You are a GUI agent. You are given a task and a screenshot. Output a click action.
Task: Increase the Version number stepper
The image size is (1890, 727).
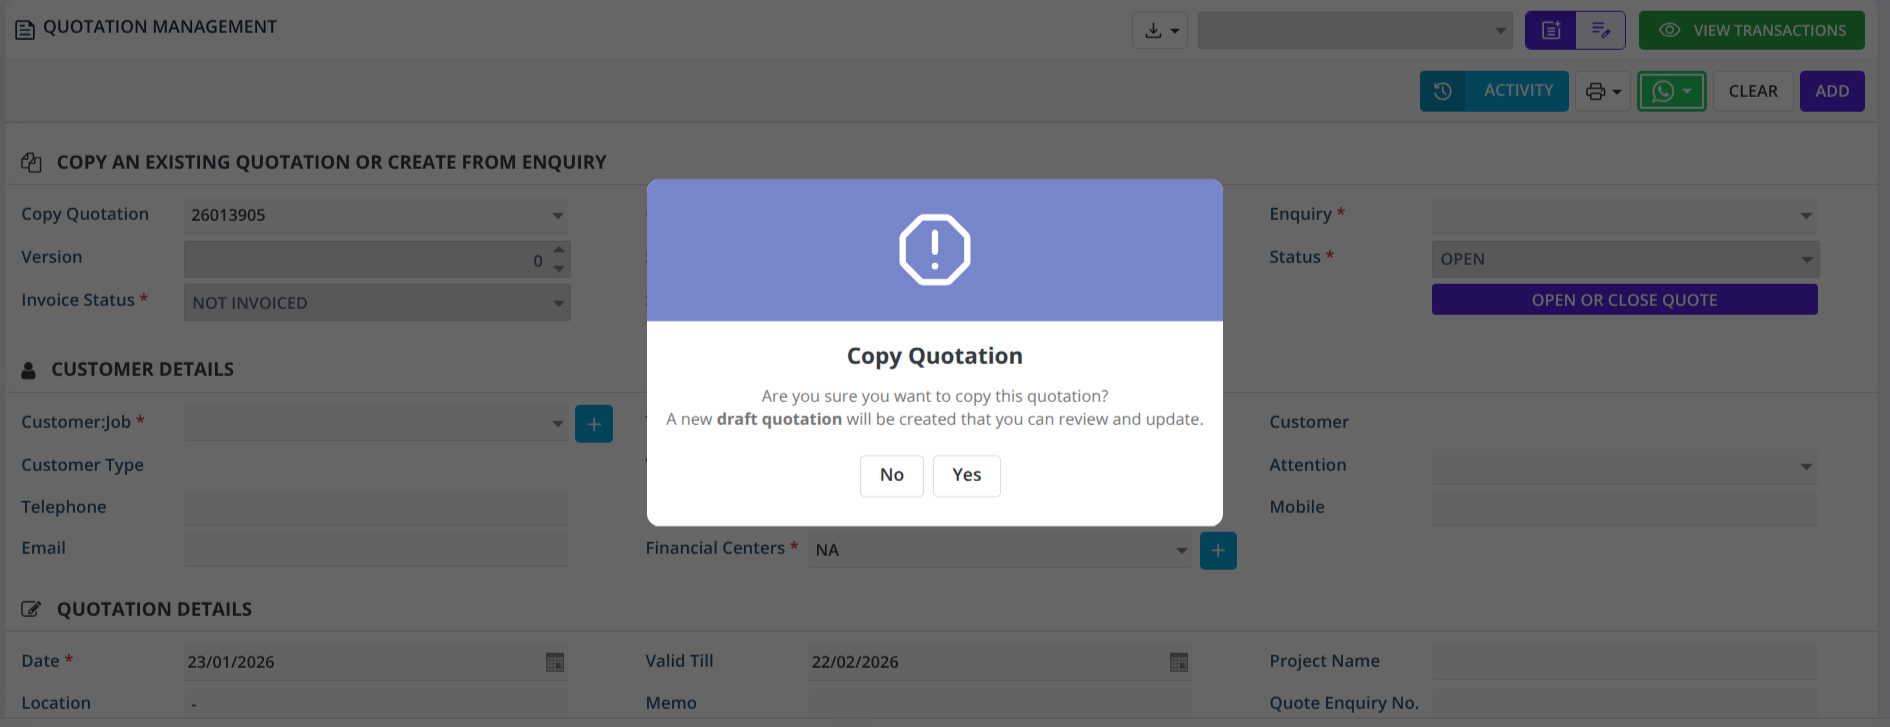pos(560,250)
